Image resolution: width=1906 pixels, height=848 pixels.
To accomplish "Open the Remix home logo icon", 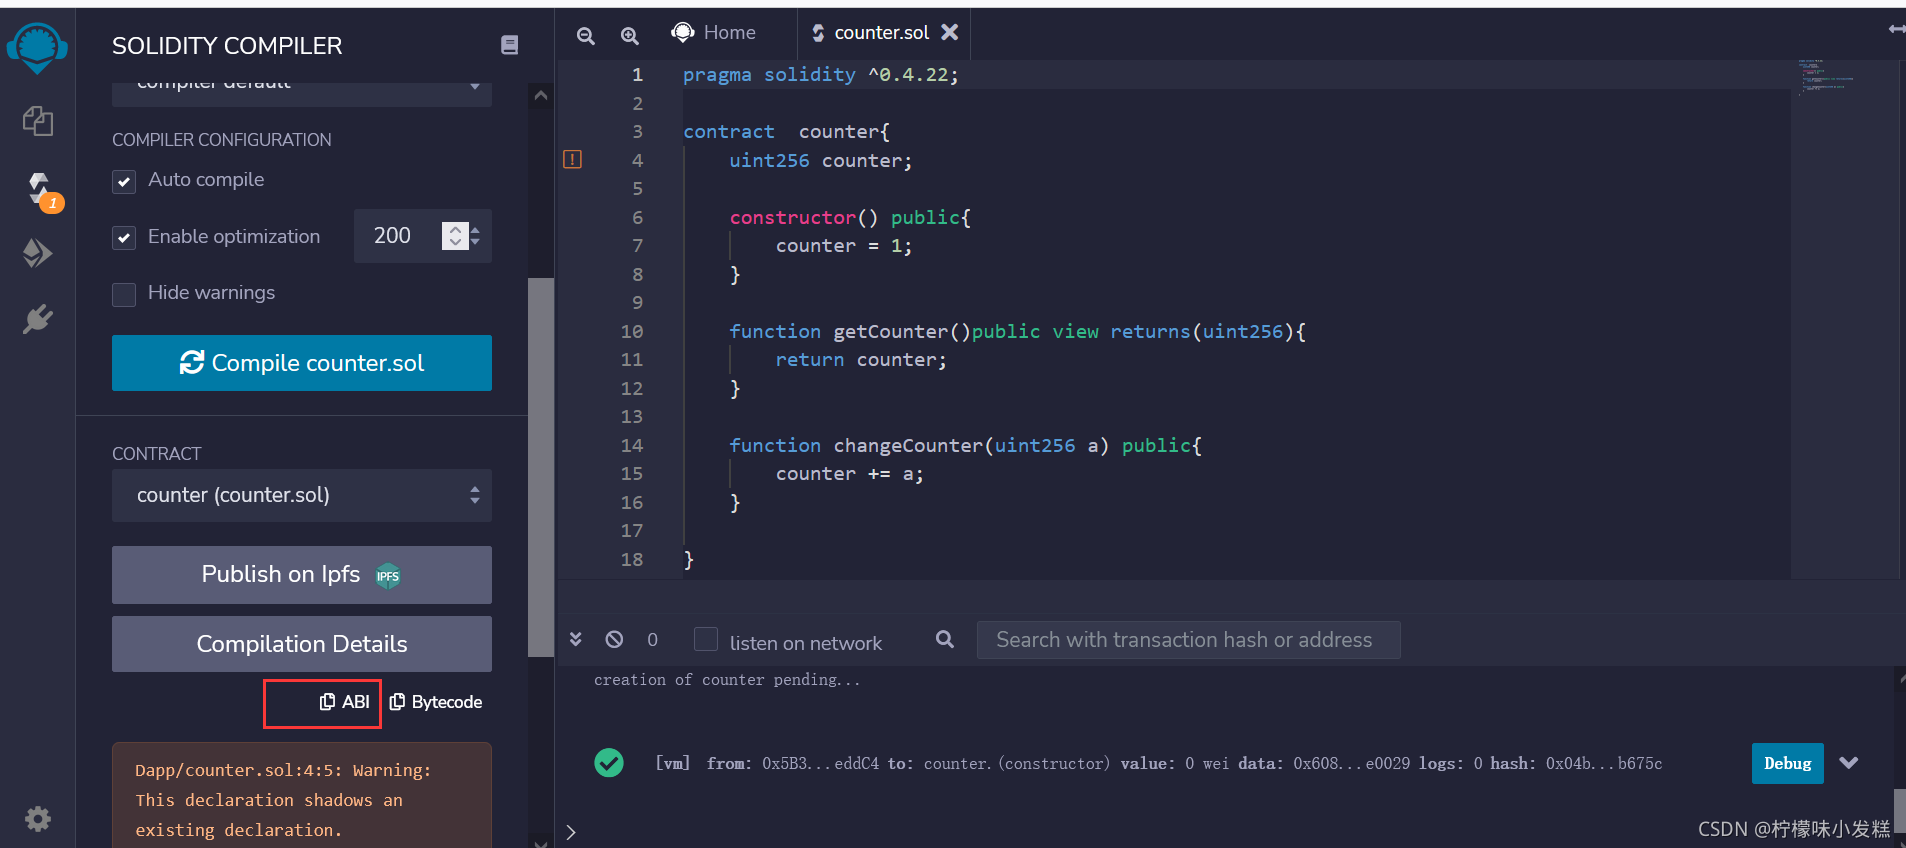I will [x=37, y=46].
